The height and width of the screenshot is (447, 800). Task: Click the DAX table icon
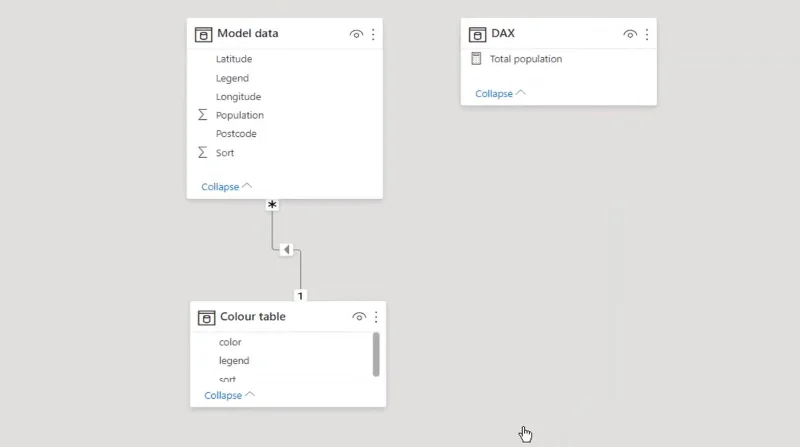477,34
